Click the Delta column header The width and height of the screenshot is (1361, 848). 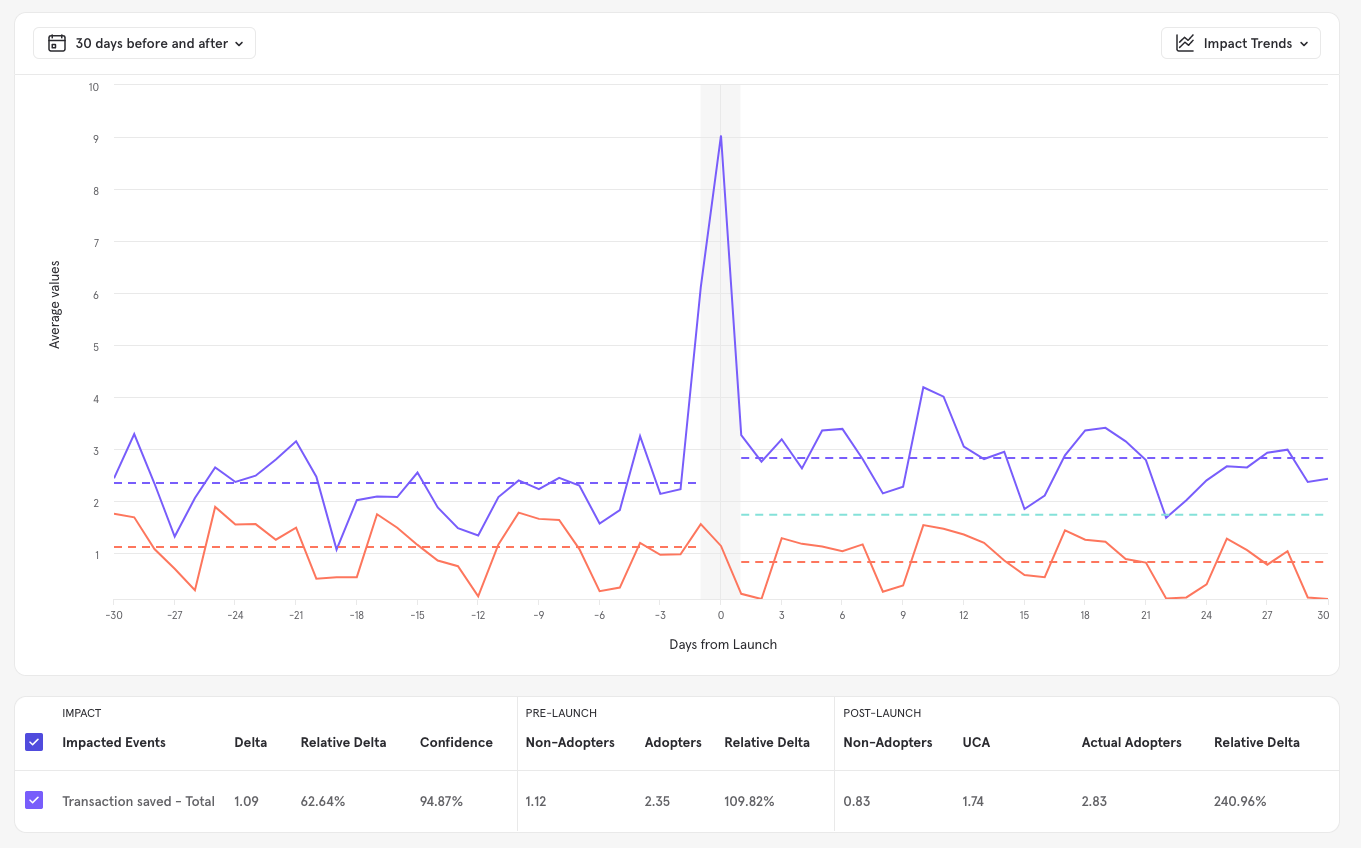click(x=250, y=742)
